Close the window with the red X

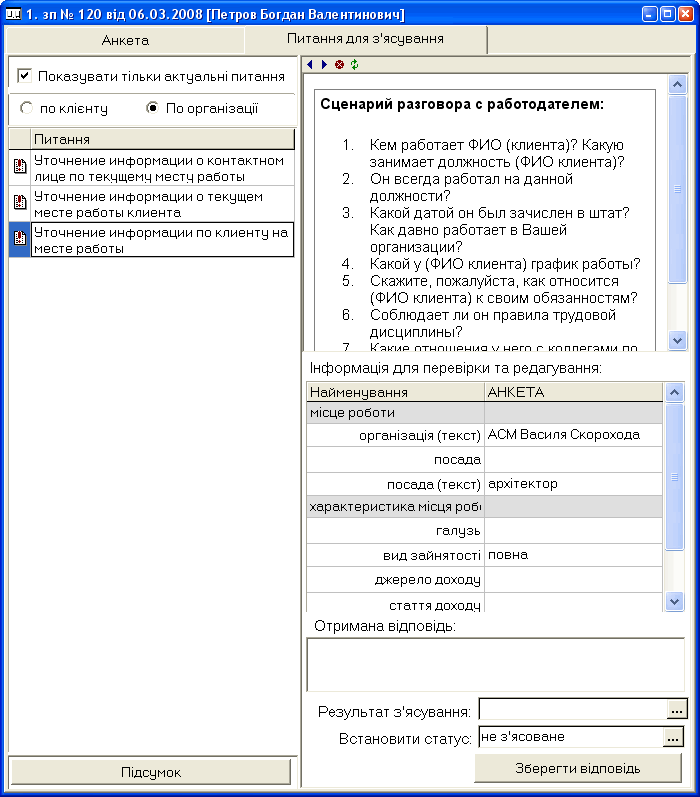(685, 14)
